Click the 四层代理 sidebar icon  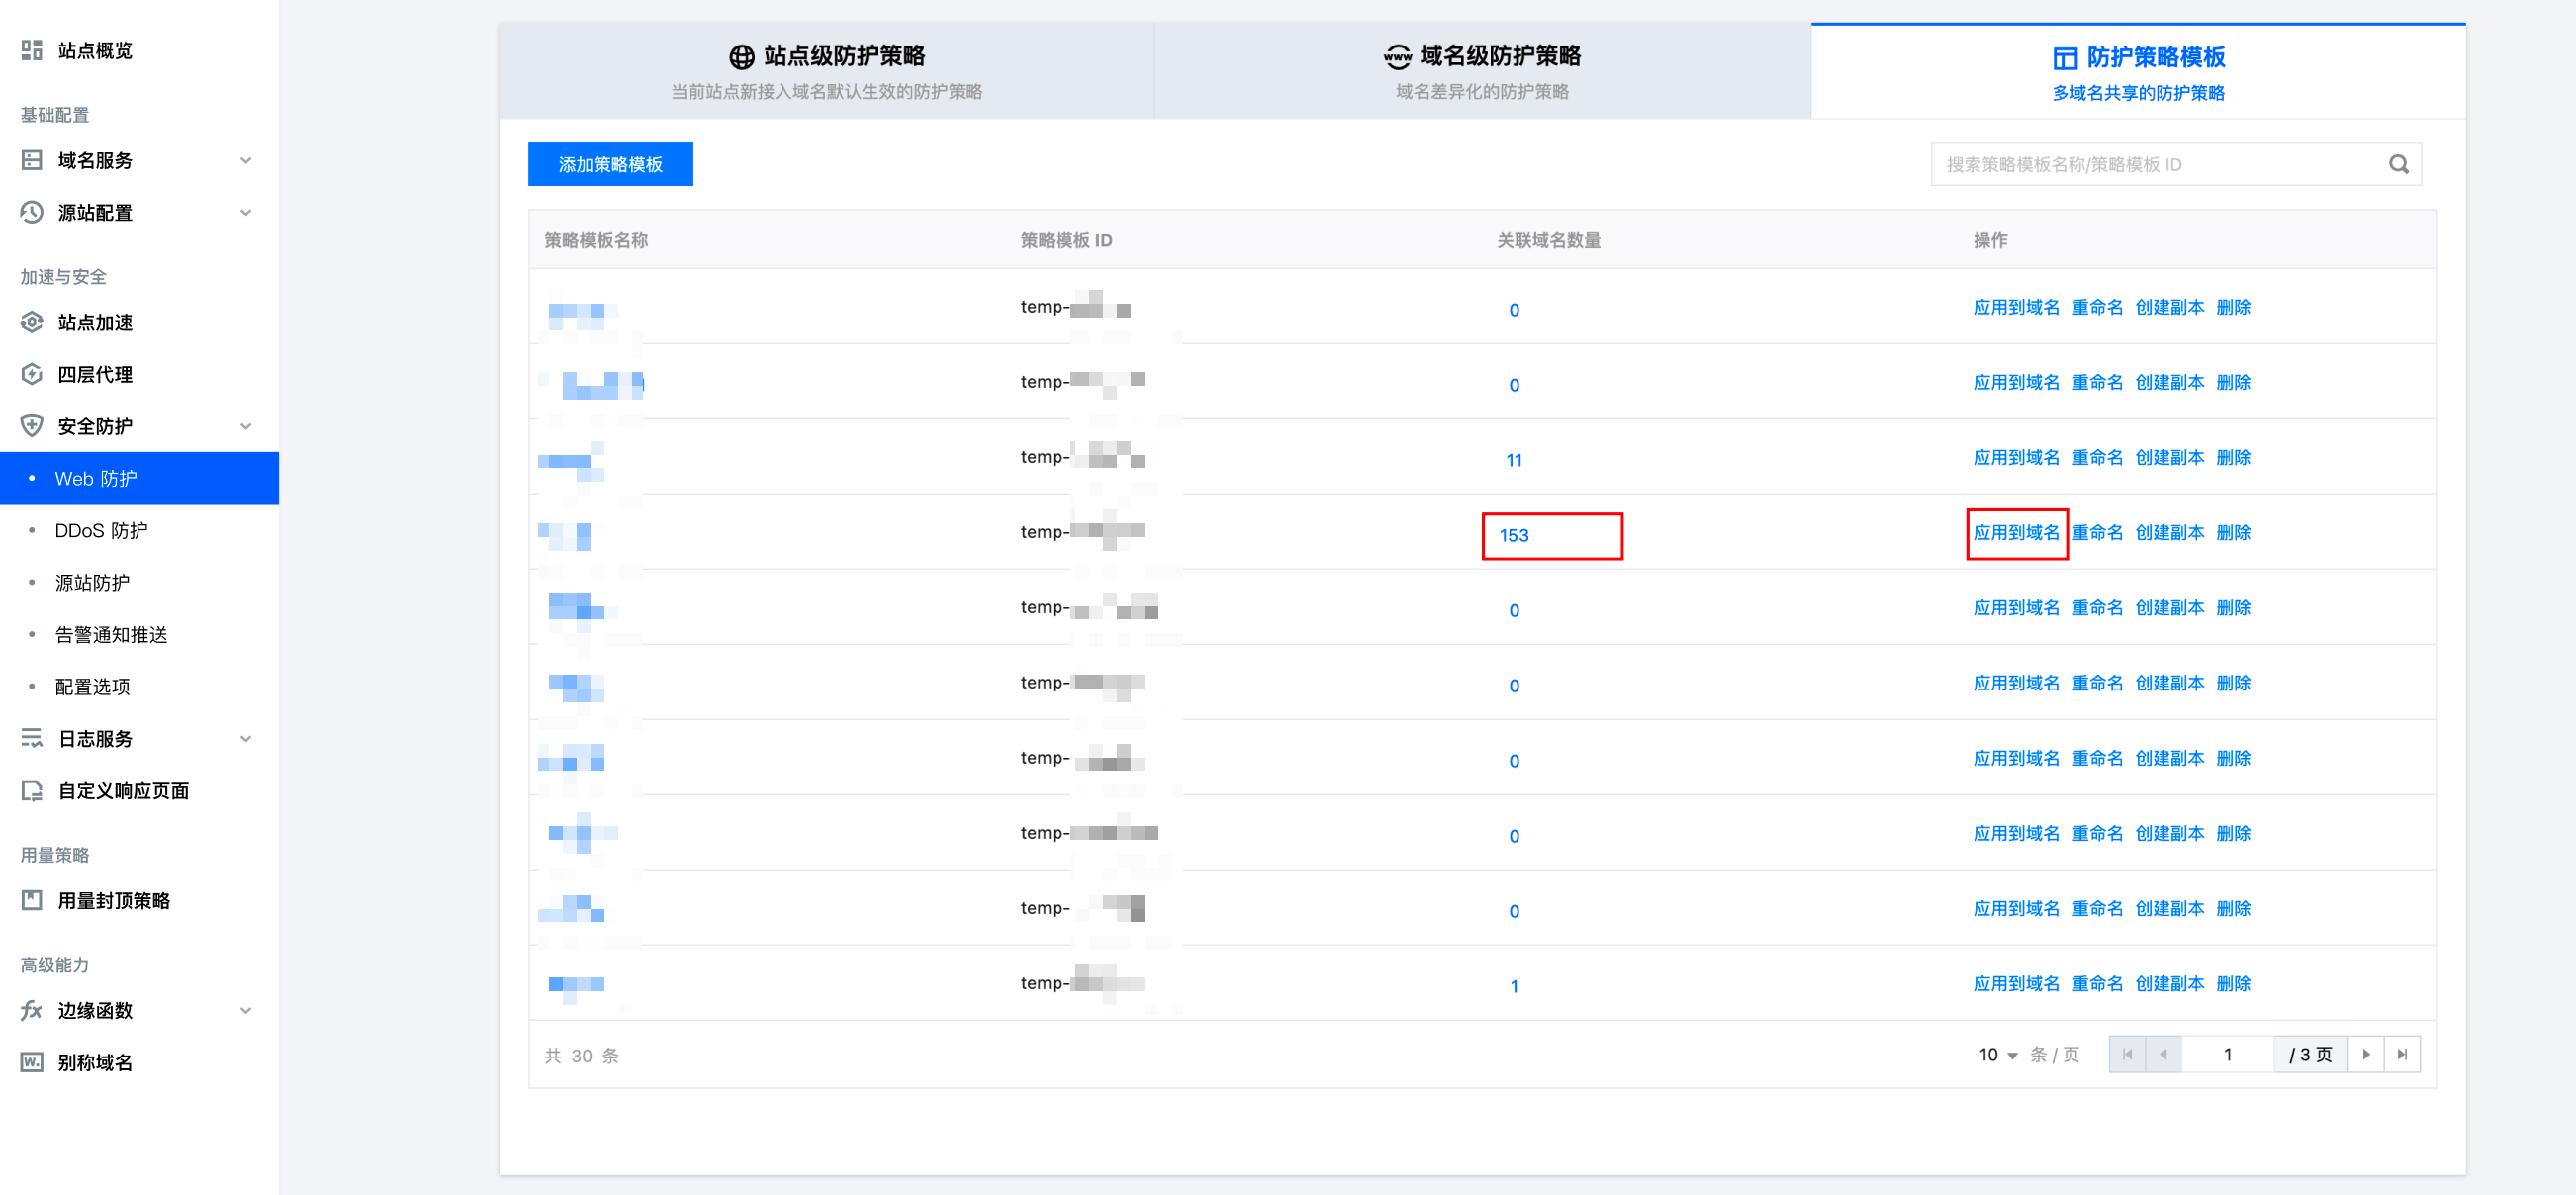click(32, 374)
